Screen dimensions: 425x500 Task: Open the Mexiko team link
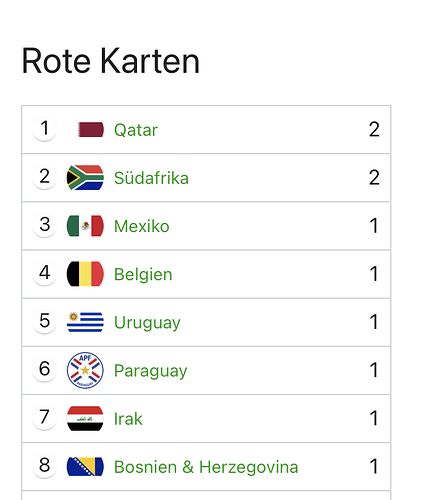pos(142,226)
